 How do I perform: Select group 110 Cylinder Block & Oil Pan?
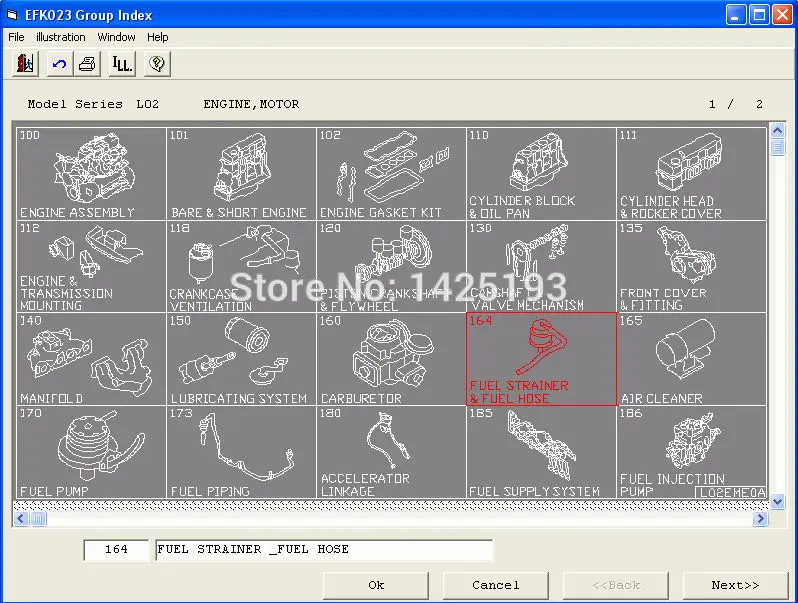(542, 174)
